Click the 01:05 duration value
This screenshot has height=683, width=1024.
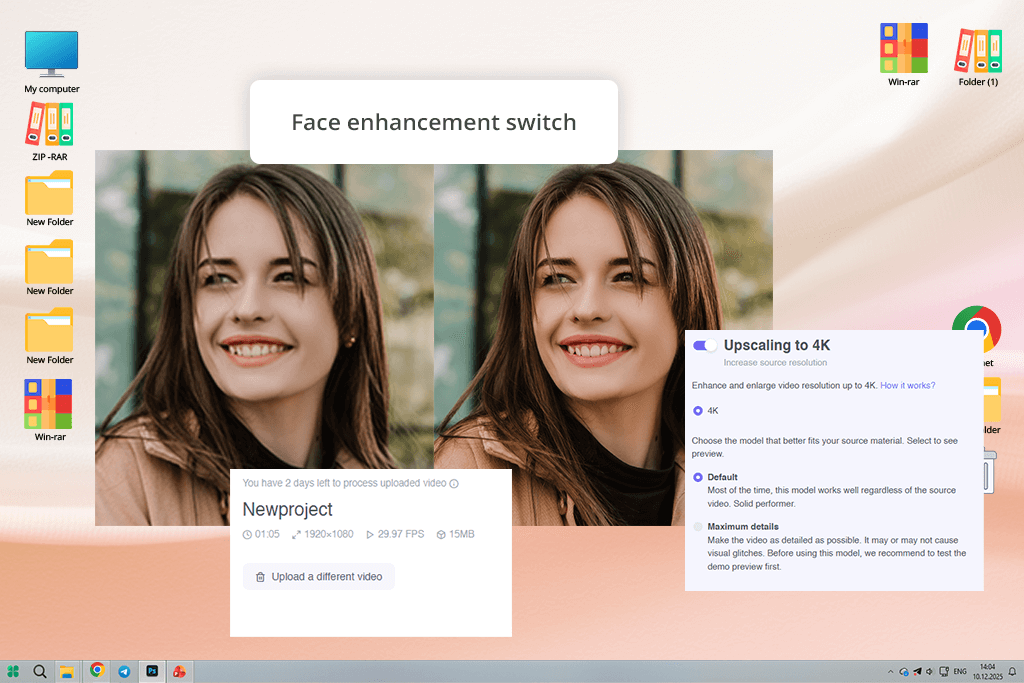click(267, 534)
